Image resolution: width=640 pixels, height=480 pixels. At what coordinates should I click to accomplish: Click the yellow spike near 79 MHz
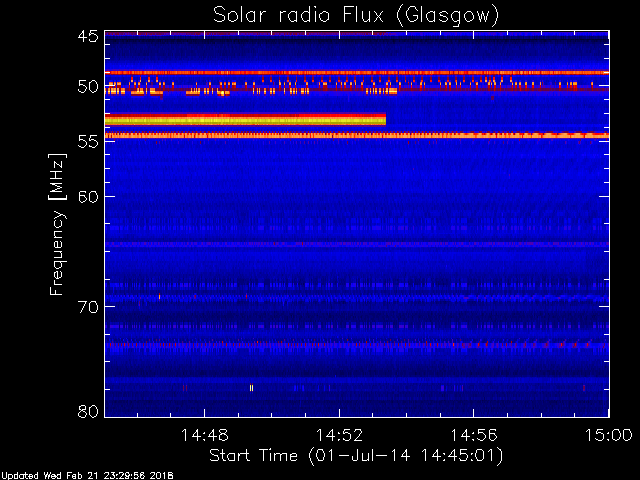[x=251, y=388]
